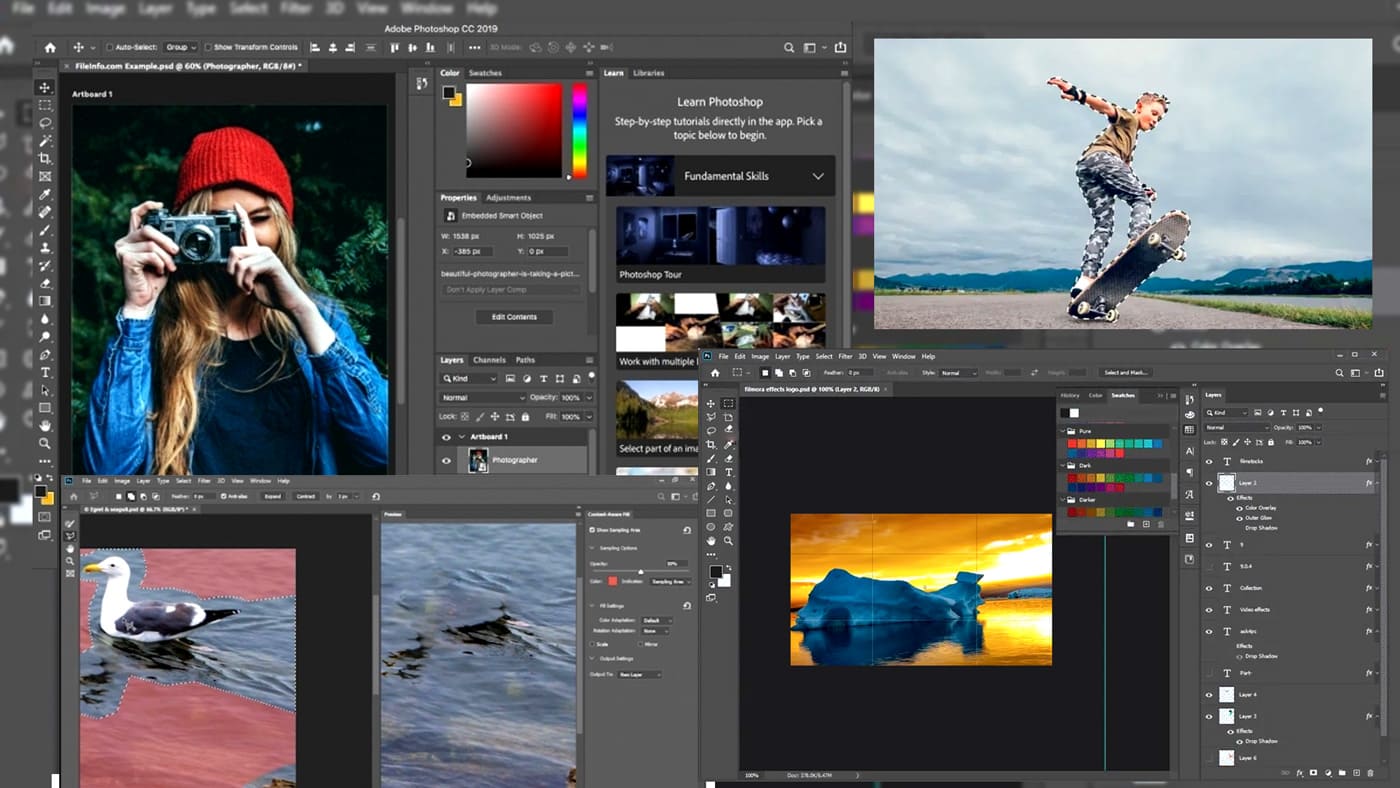1400x788 pixels.
Task: Click the Select and Mask button
Action: click(1125, 373)
